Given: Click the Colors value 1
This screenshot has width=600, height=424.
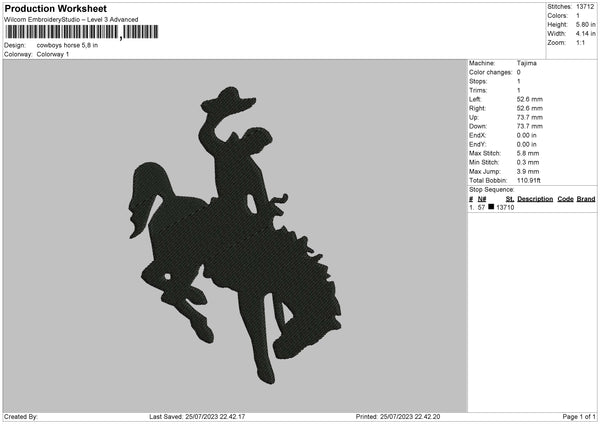Looking at the screenshot, I should pyautogui.click(x=578, y=16).
